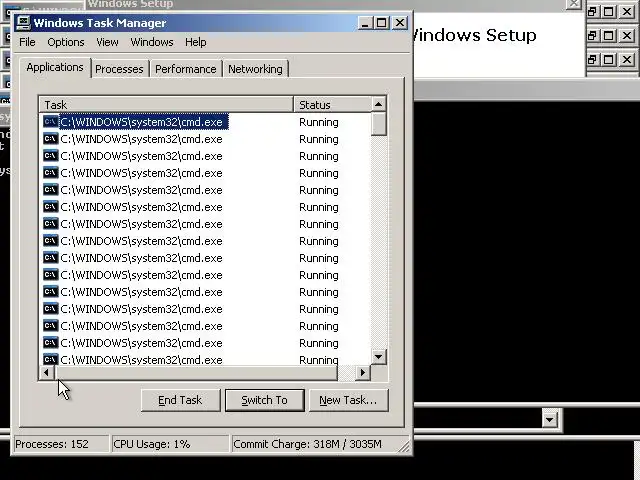Viewport: 640px width, 480px height.
Task: Click the vertical scrollbar thumb in the task list
Action: pos(378,124)
